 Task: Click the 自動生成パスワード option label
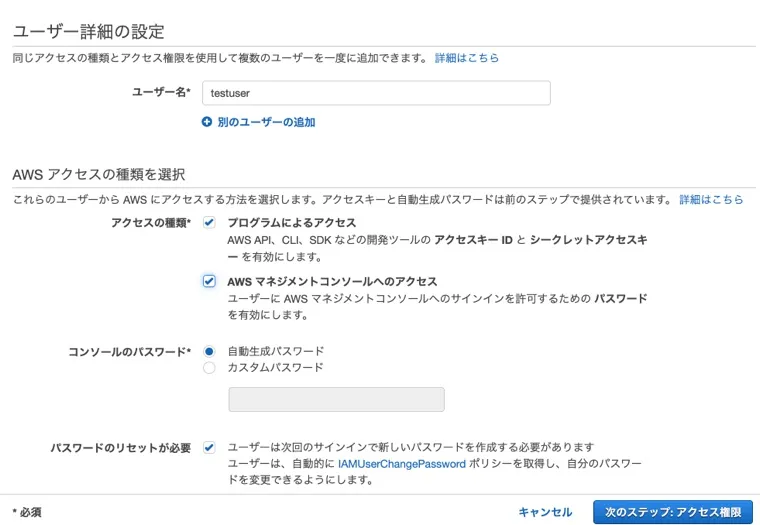pyautogui.click(x=275, y=351)
